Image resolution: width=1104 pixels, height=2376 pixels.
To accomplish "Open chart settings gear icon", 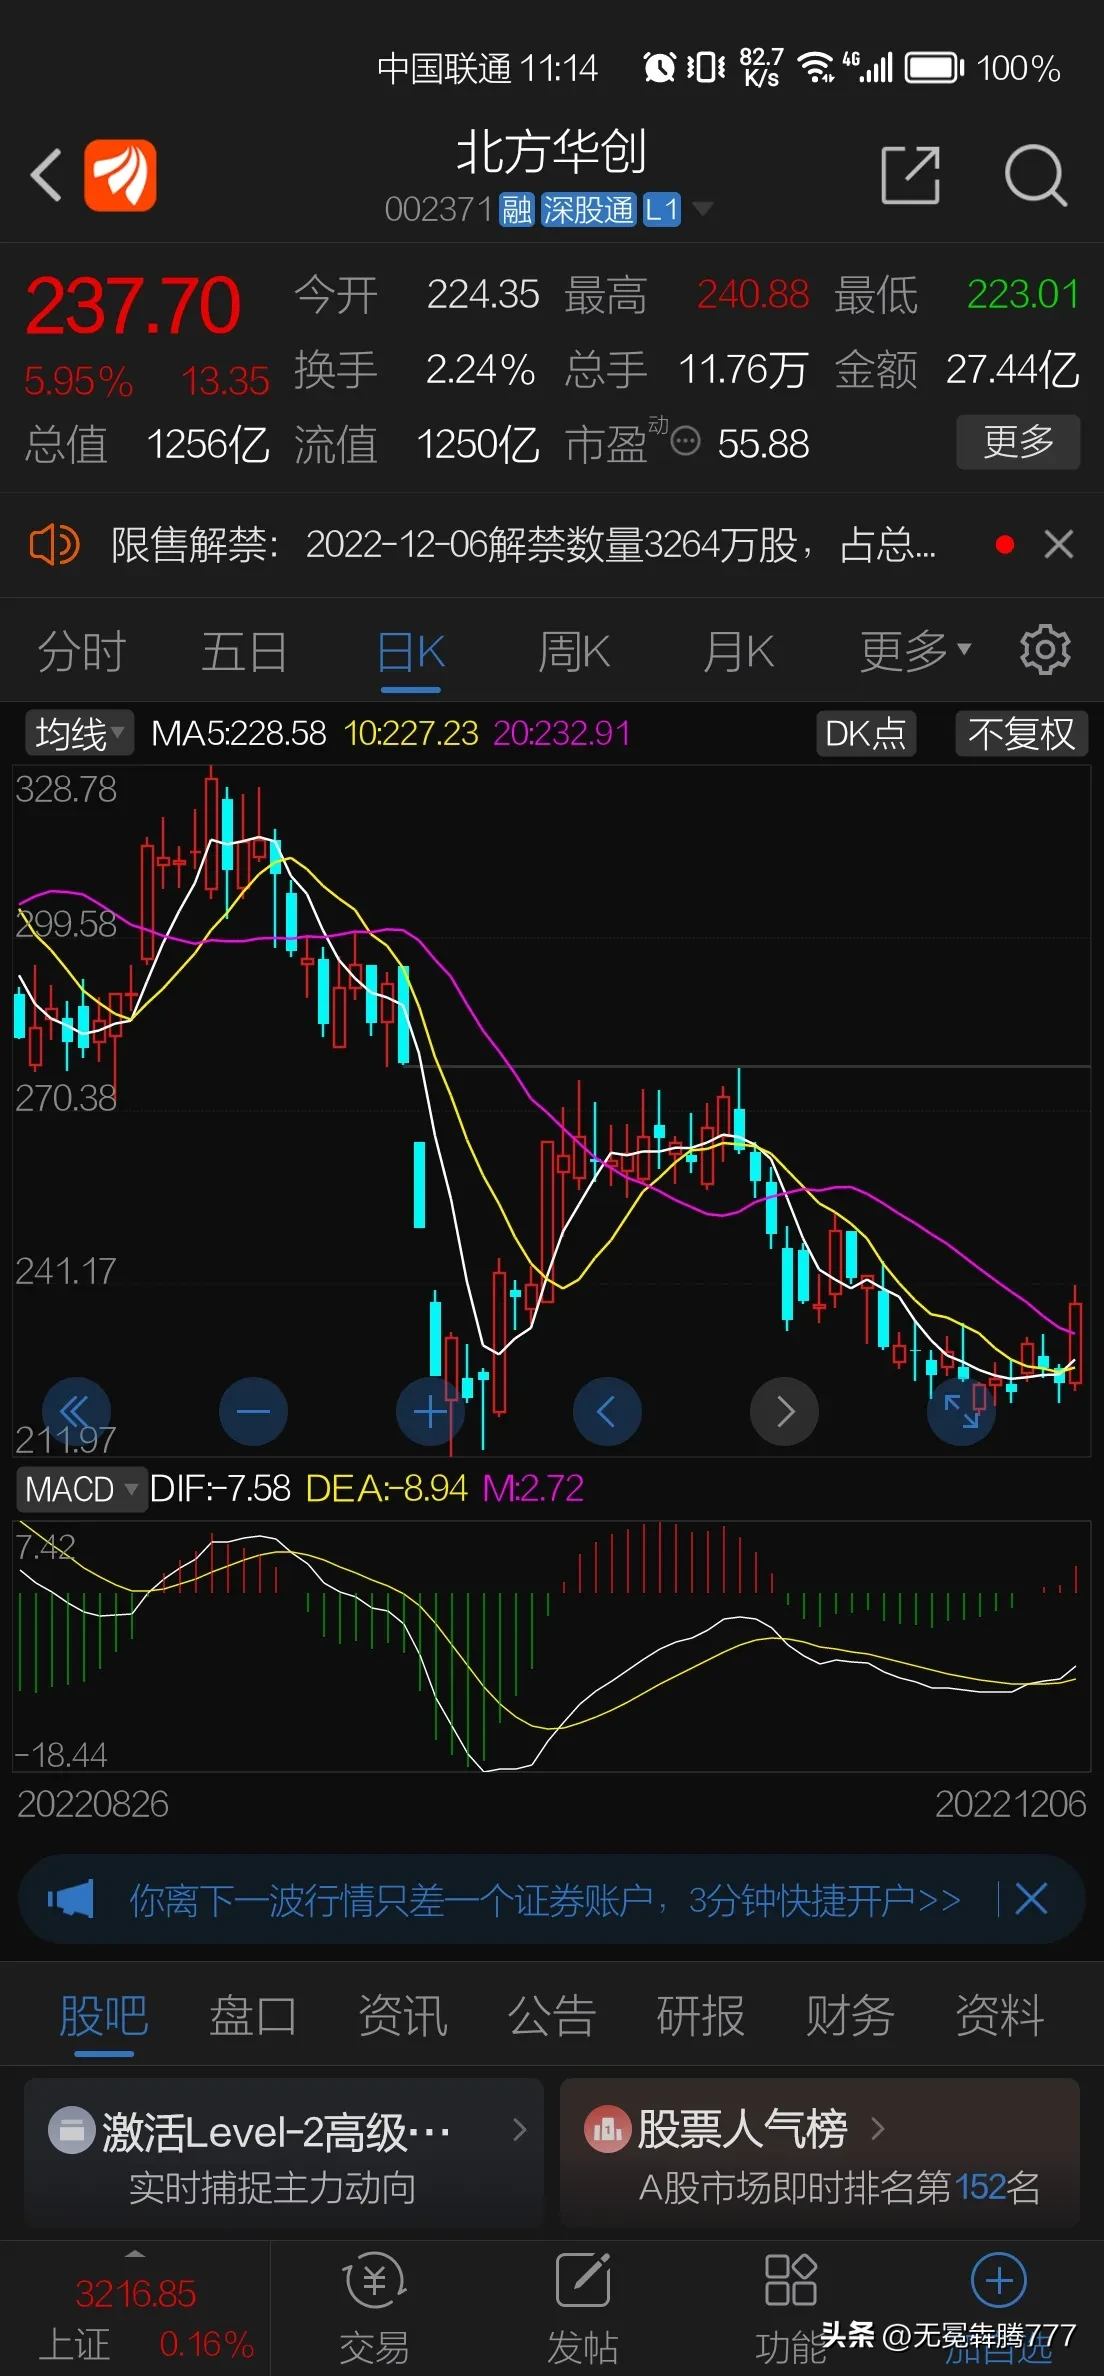I will click(1045, 650).
